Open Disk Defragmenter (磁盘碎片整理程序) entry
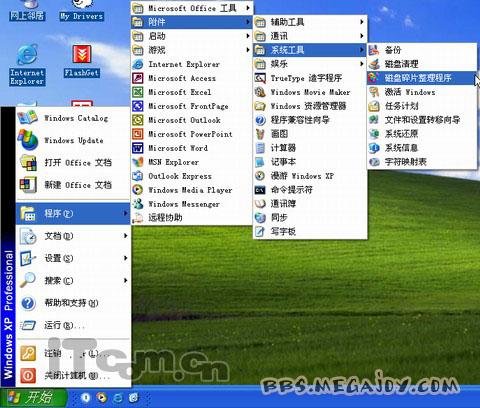 coord(422,78)
